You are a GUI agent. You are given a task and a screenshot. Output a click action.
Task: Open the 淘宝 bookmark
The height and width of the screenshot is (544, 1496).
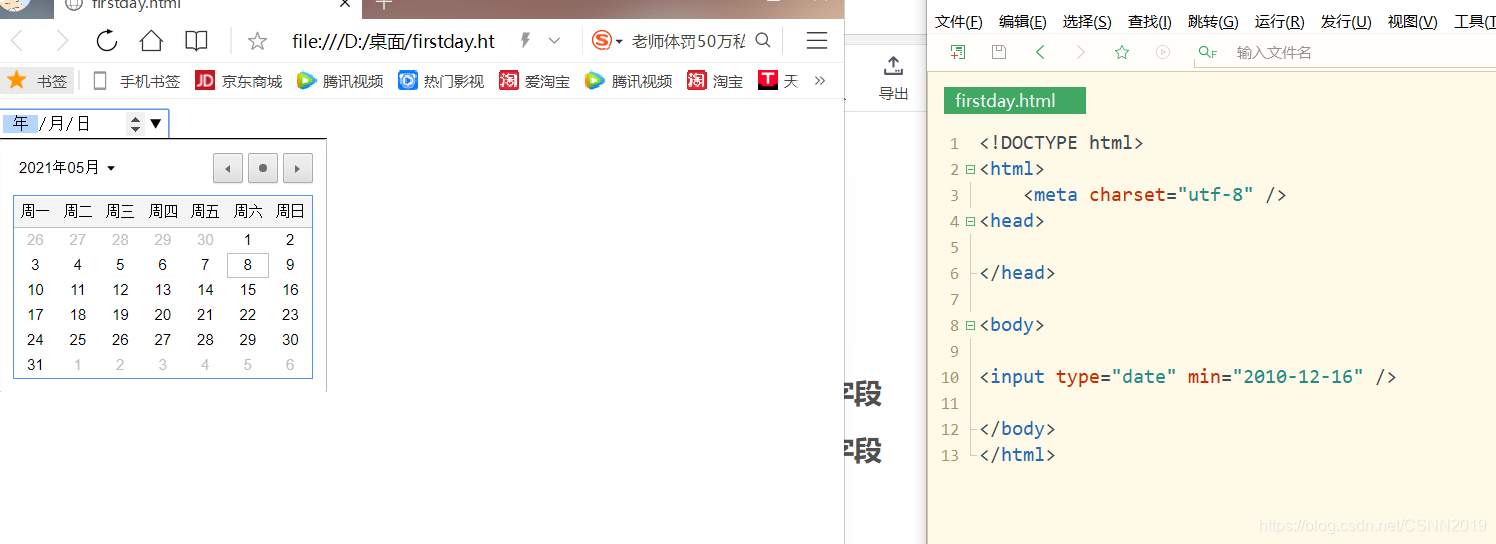pyautogui.click(x=715, y=81)
